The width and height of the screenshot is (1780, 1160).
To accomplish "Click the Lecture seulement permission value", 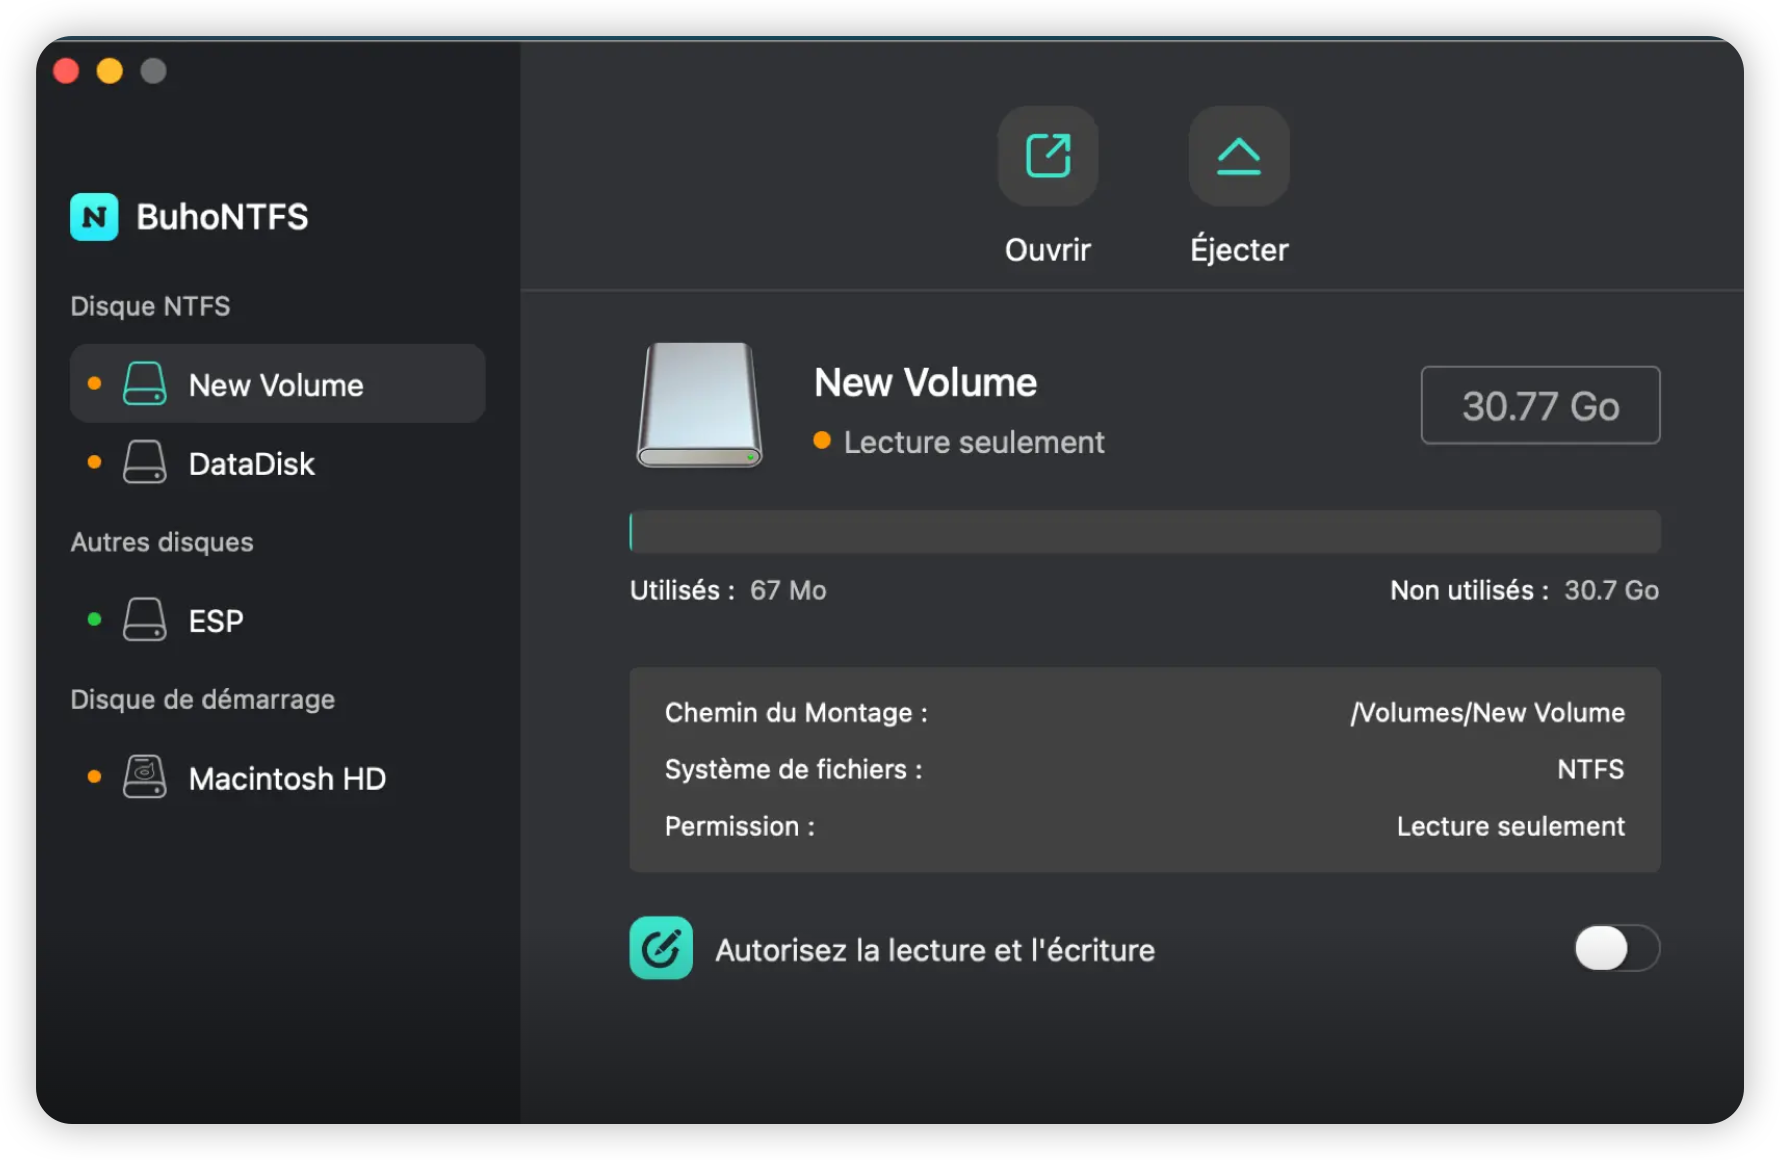I will [x=1510, y=826].
